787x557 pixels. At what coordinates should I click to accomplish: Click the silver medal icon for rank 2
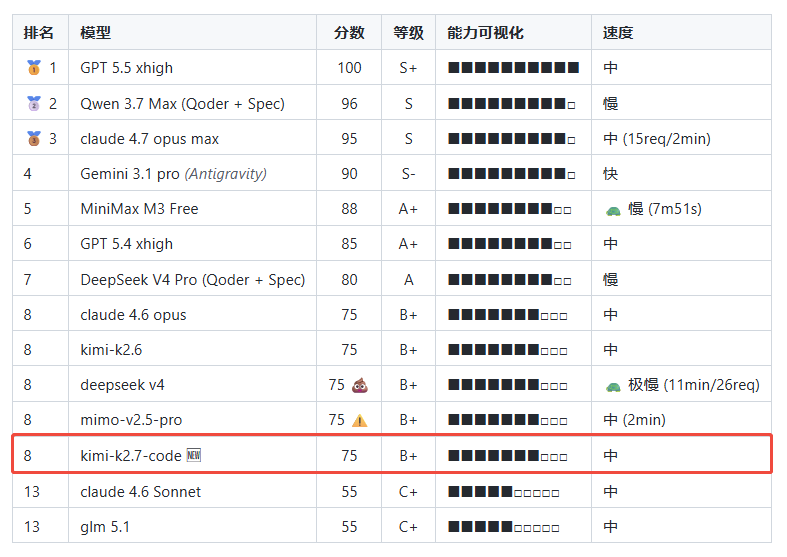point(34,103)
